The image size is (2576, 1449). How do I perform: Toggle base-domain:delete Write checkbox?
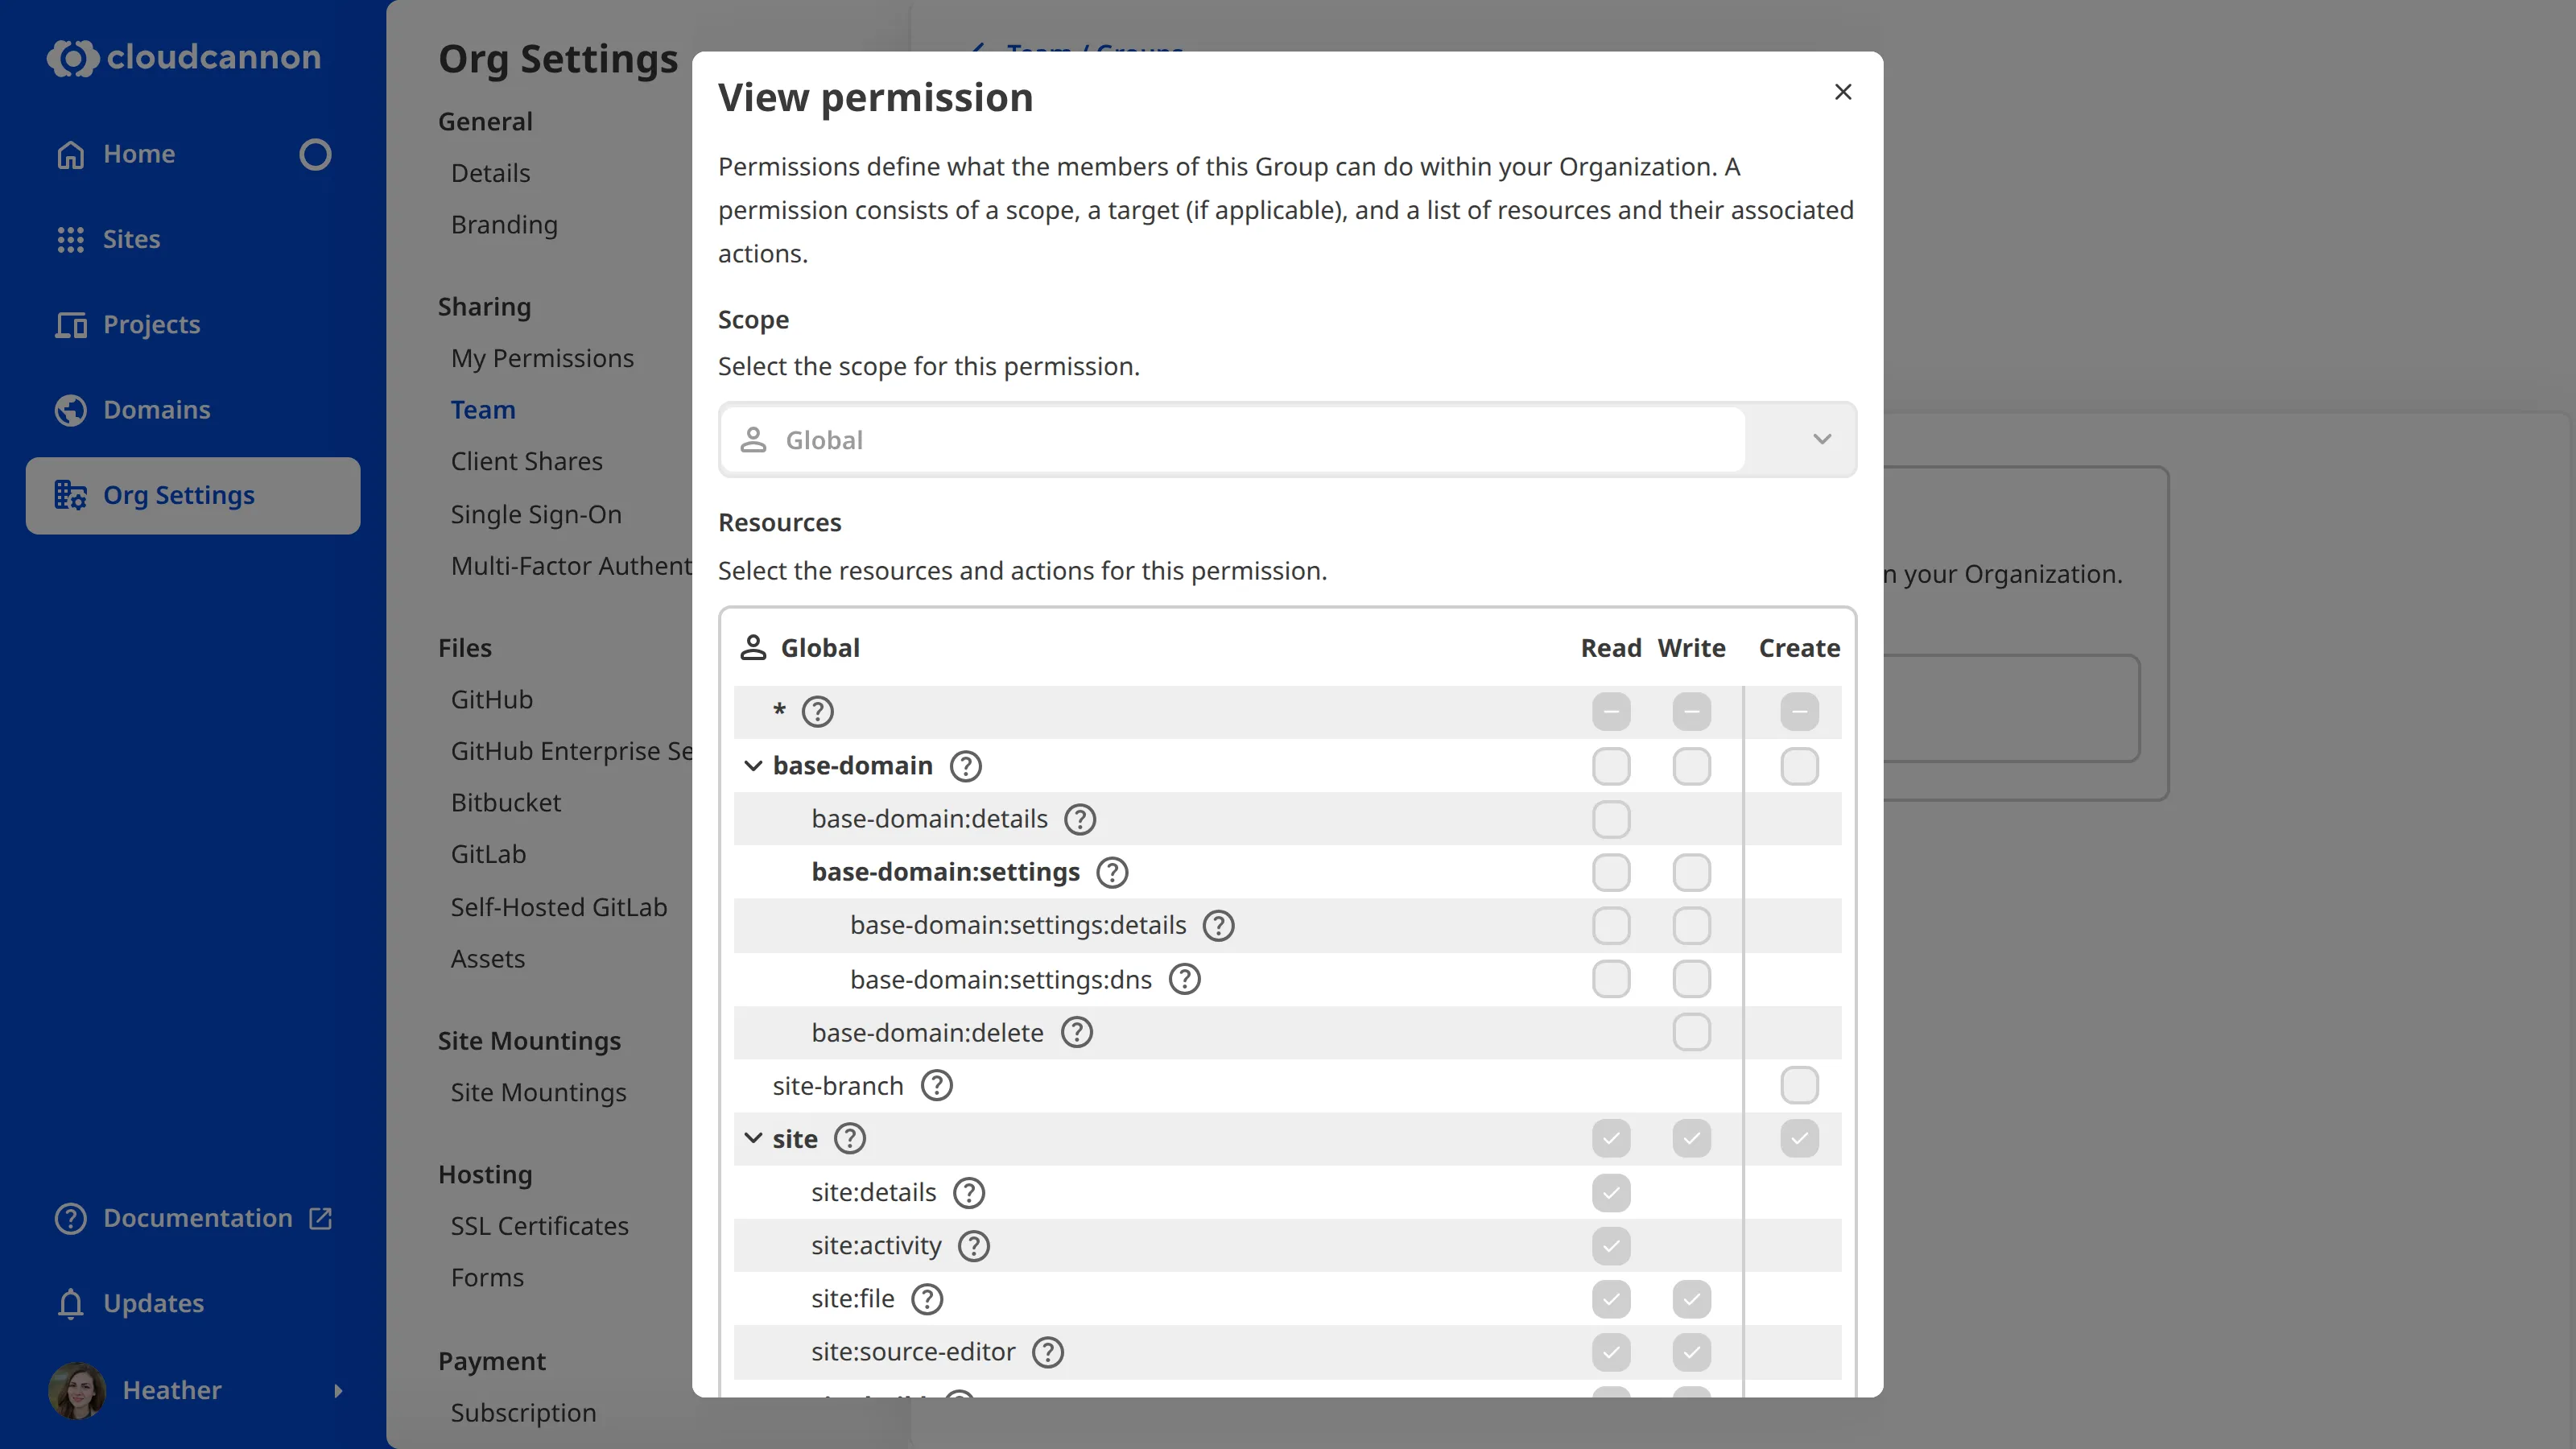1691,1032
